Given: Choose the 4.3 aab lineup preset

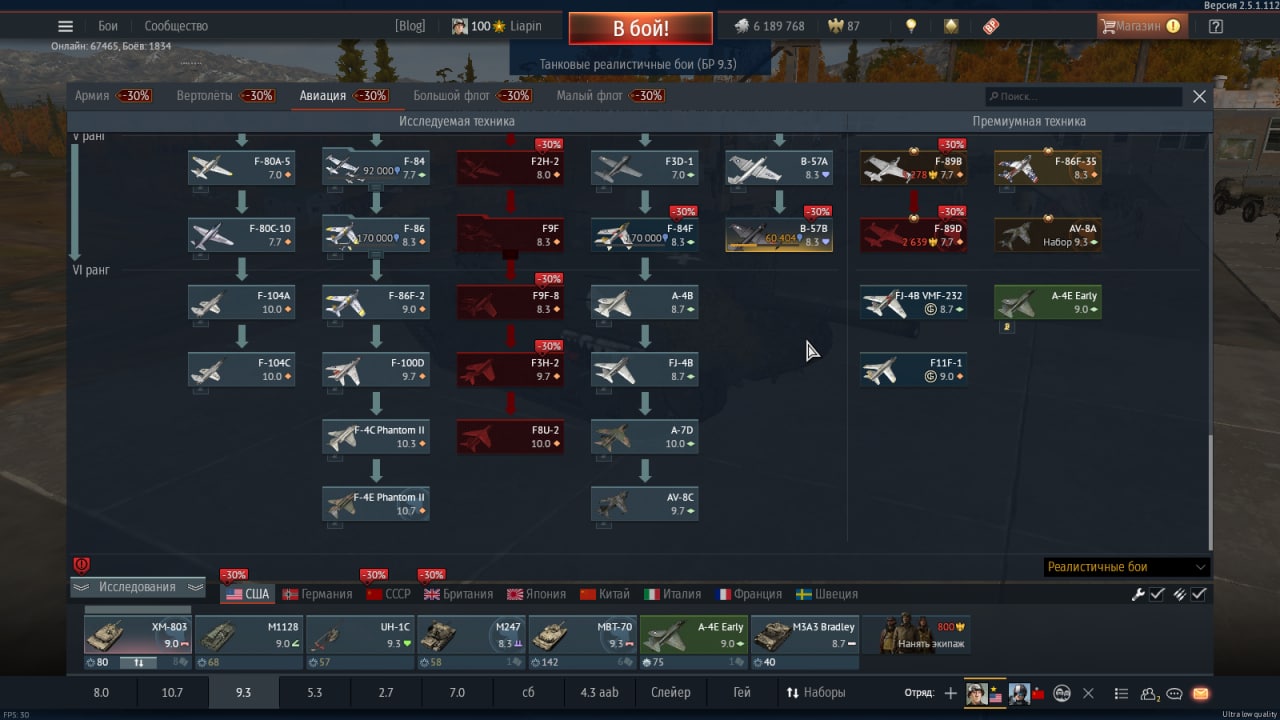Looking at the screenshot, I should pos(600,692).
